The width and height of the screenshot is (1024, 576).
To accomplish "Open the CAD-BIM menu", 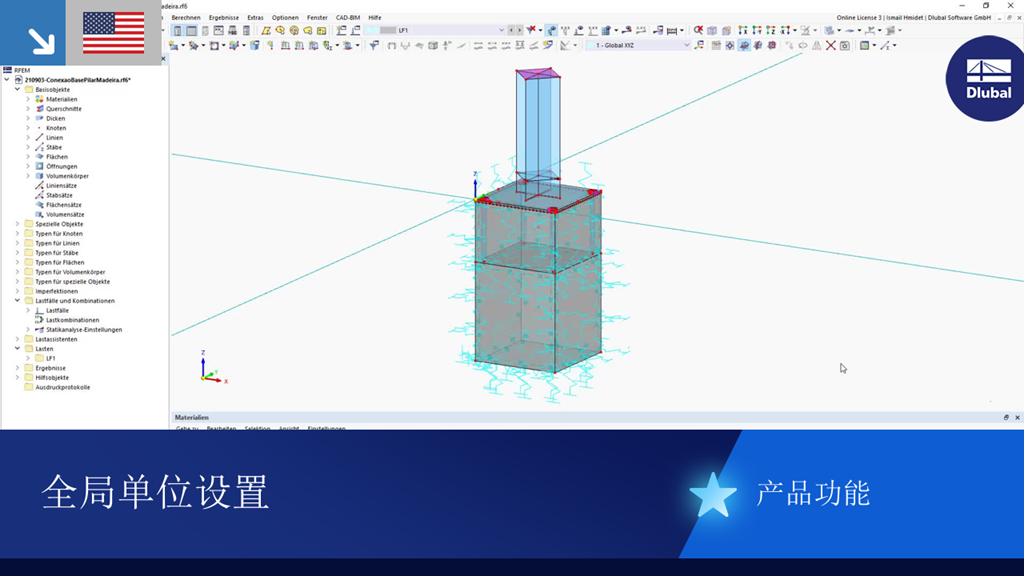I will point(348,18).
